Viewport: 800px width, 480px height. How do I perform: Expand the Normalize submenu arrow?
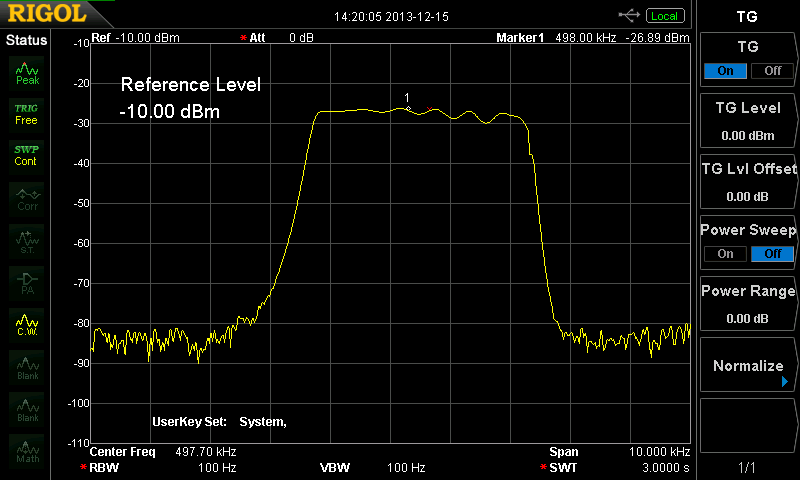point(785,381)
